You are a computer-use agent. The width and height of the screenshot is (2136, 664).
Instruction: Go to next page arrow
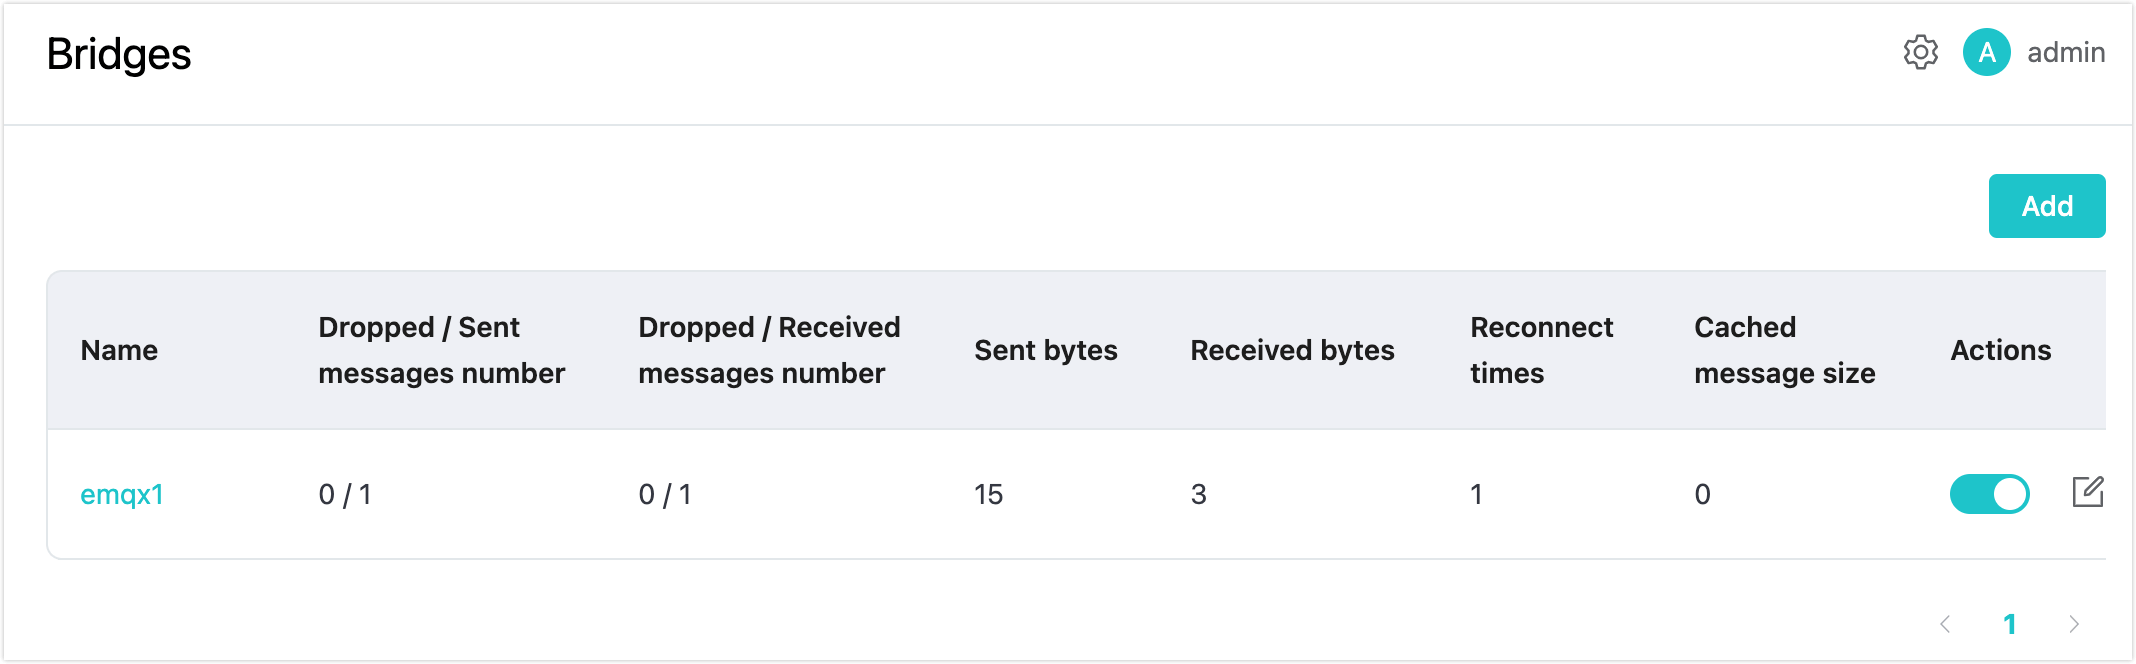coord(2074,624)
